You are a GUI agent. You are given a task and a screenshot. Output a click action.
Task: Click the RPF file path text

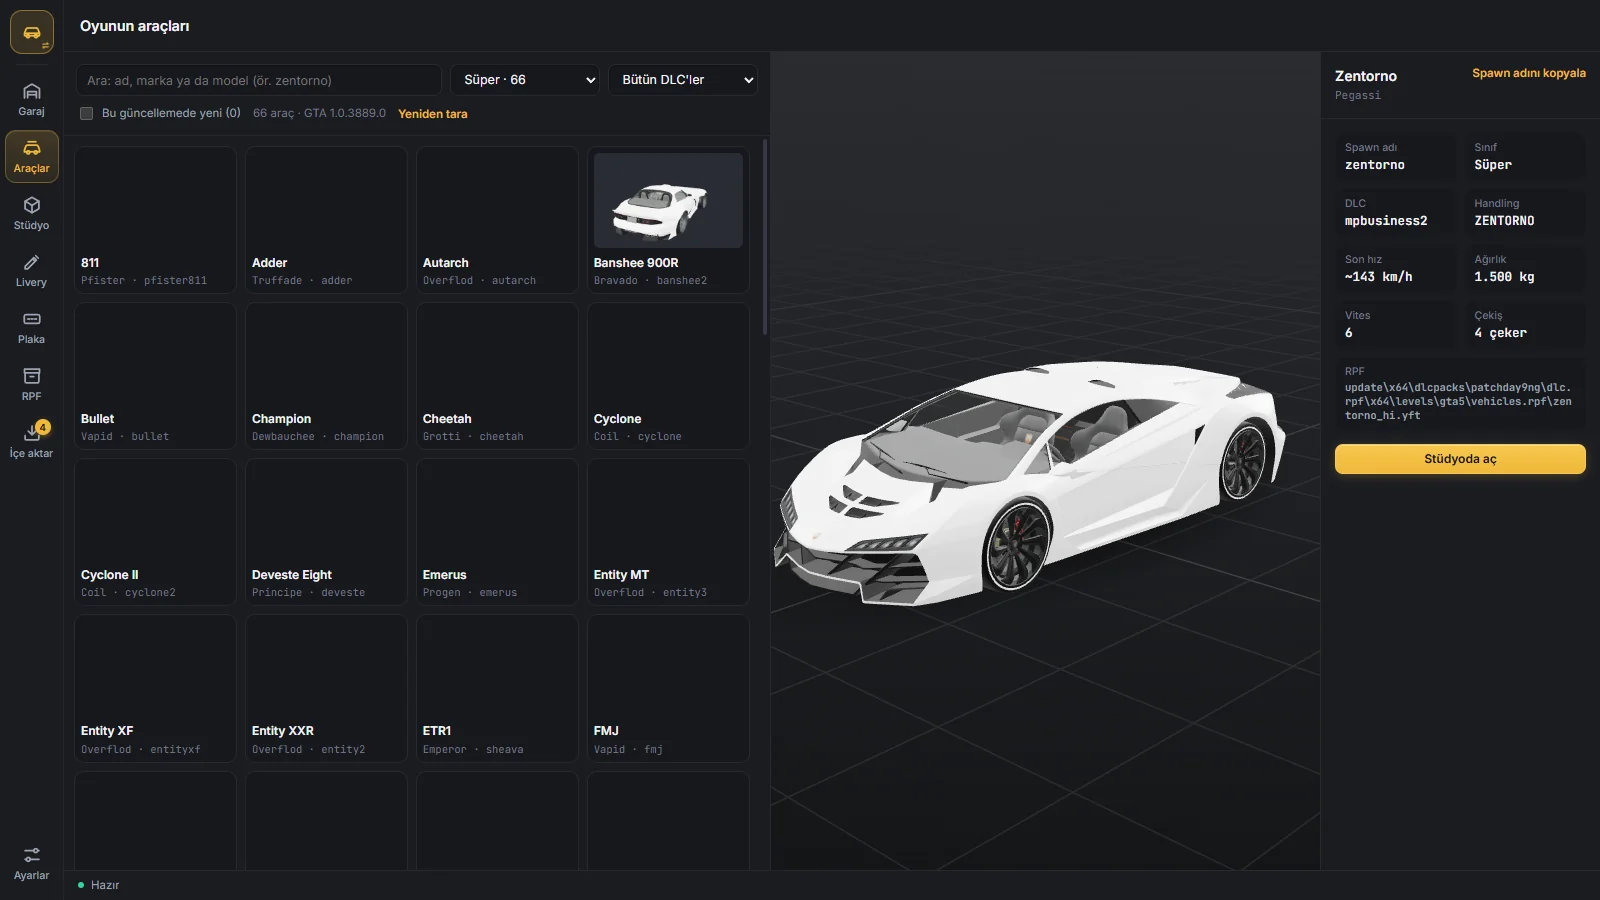click(1458, 401)
